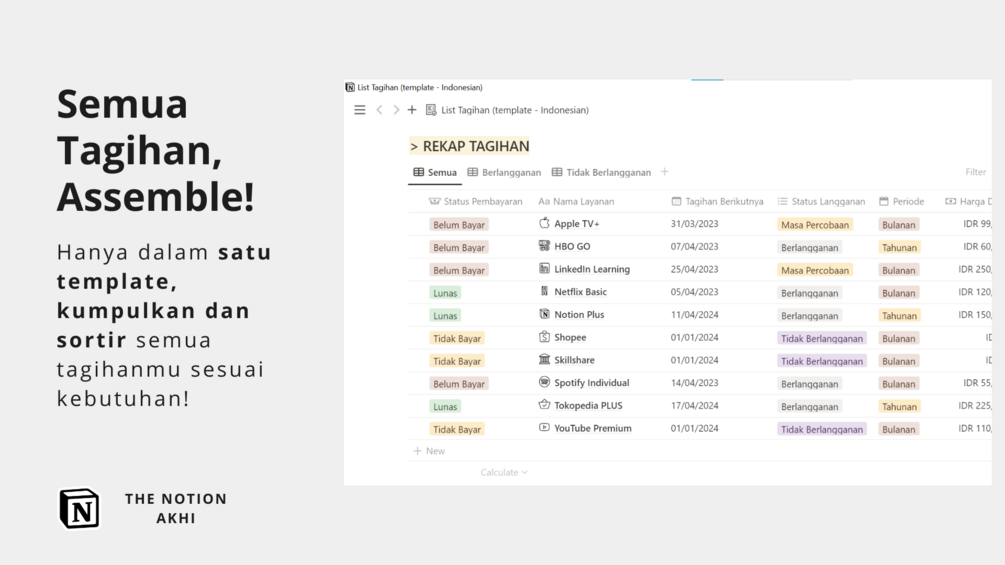
Task: Switch to the Berlangganan tab
Action: point(504,172)
